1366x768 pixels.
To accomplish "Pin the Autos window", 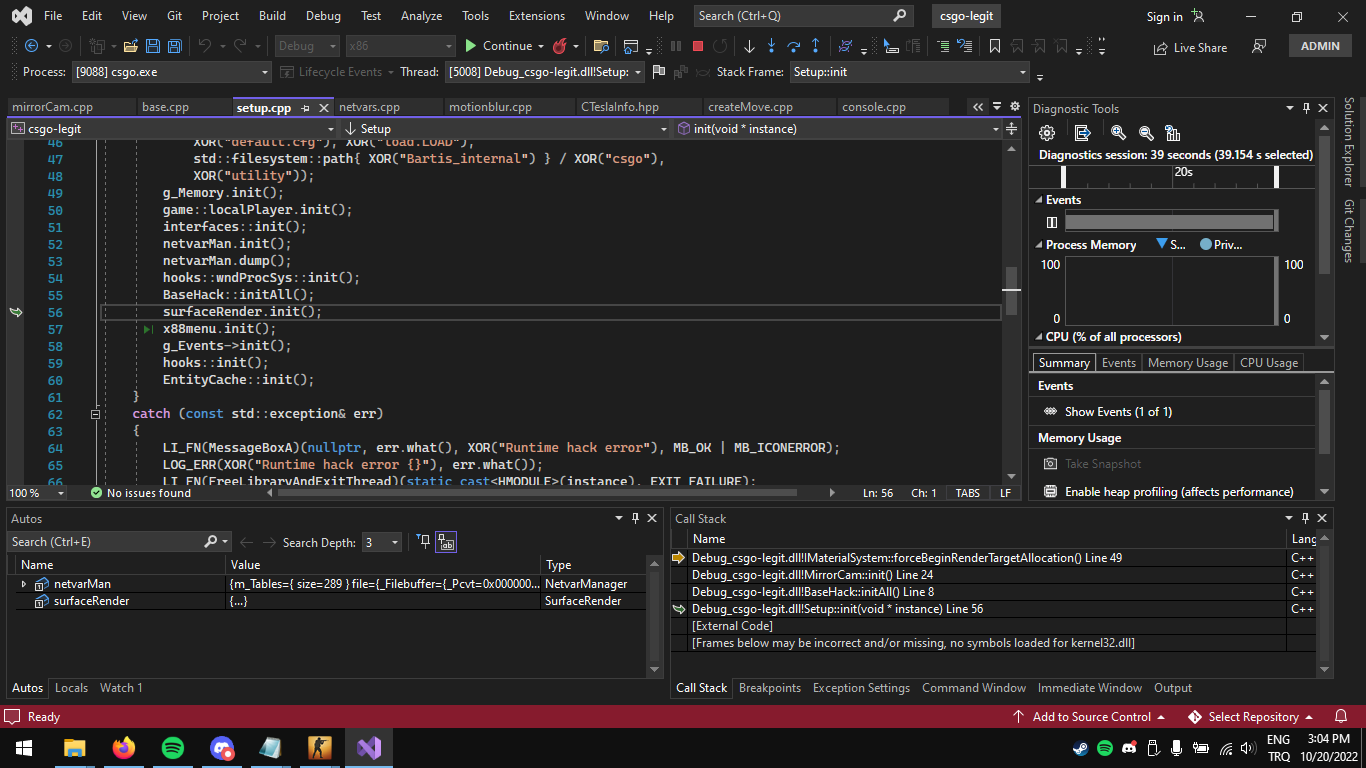I will (635, 518).
